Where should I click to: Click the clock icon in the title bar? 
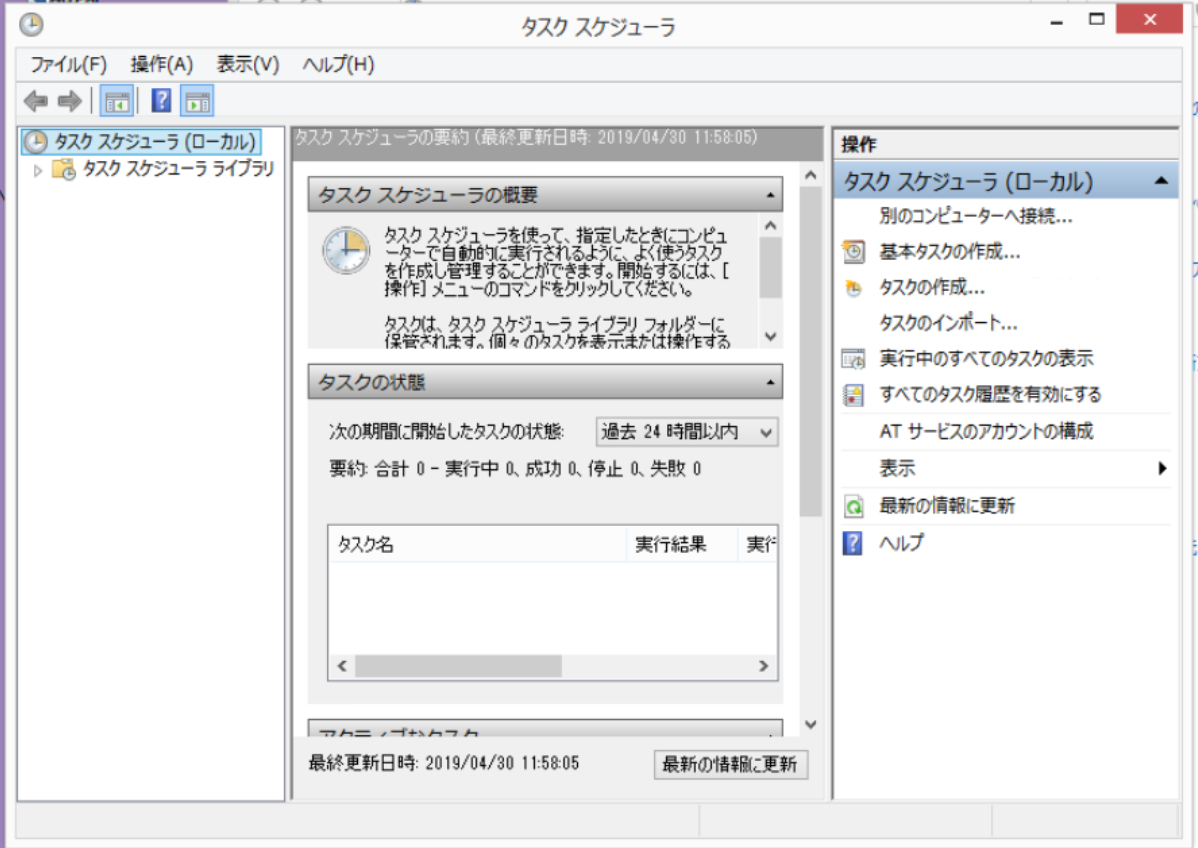point(31,24)
